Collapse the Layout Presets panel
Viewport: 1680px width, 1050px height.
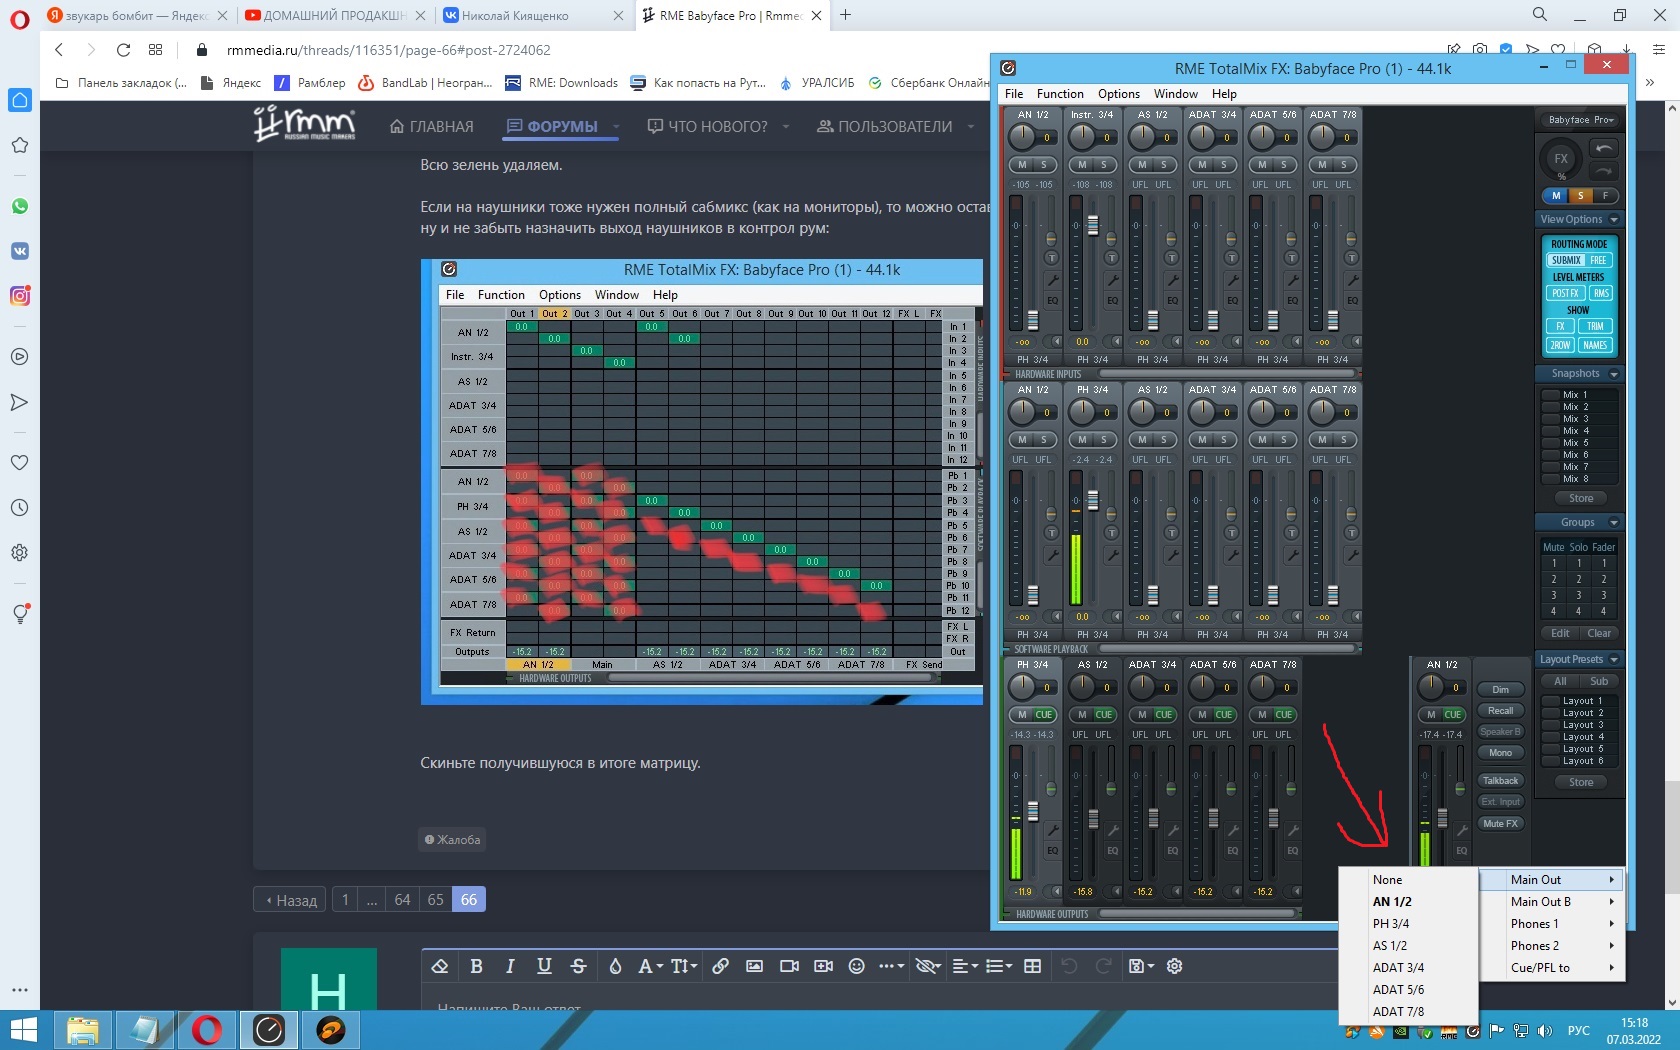tap(1614, 660)
